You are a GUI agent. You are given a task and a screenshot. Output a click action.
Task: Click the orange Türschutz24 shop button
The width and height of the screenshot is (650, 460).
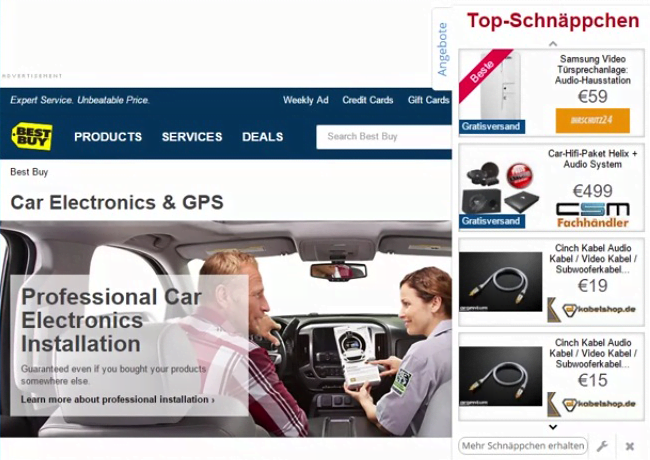[592, 121]
